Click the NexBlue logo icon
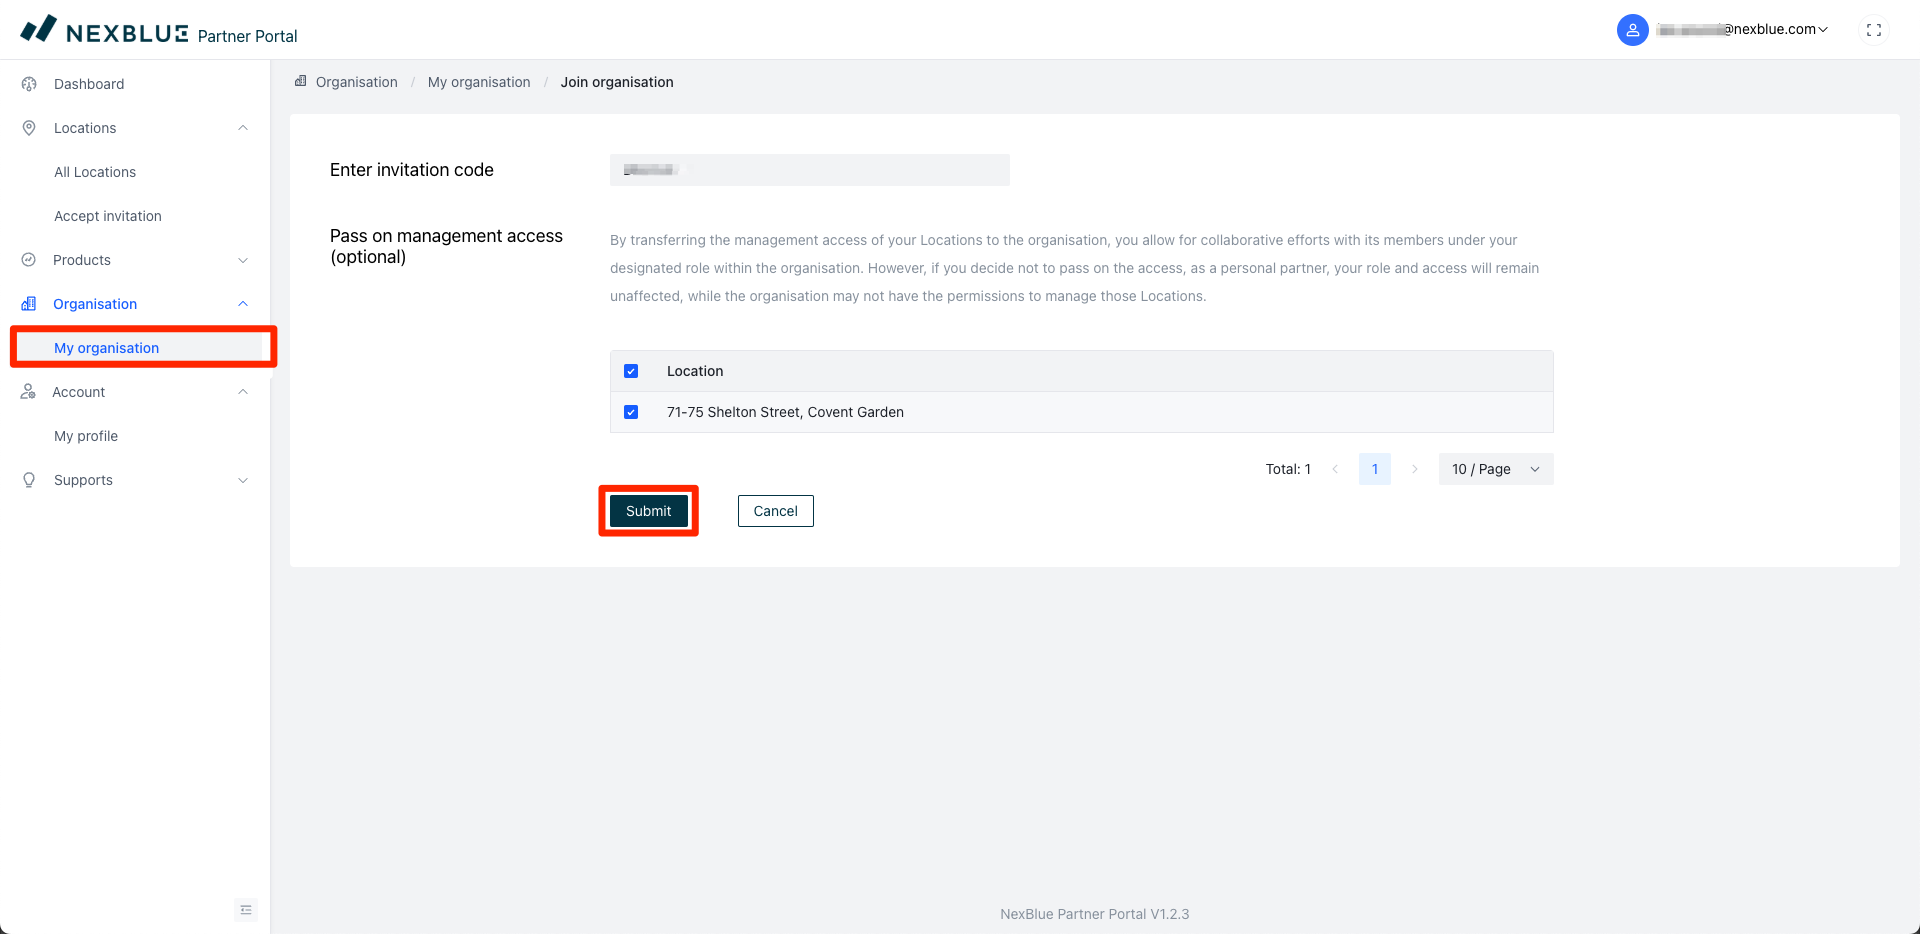Image resolution: width=1920 pixels, height=934 pixels. [39, 29]
